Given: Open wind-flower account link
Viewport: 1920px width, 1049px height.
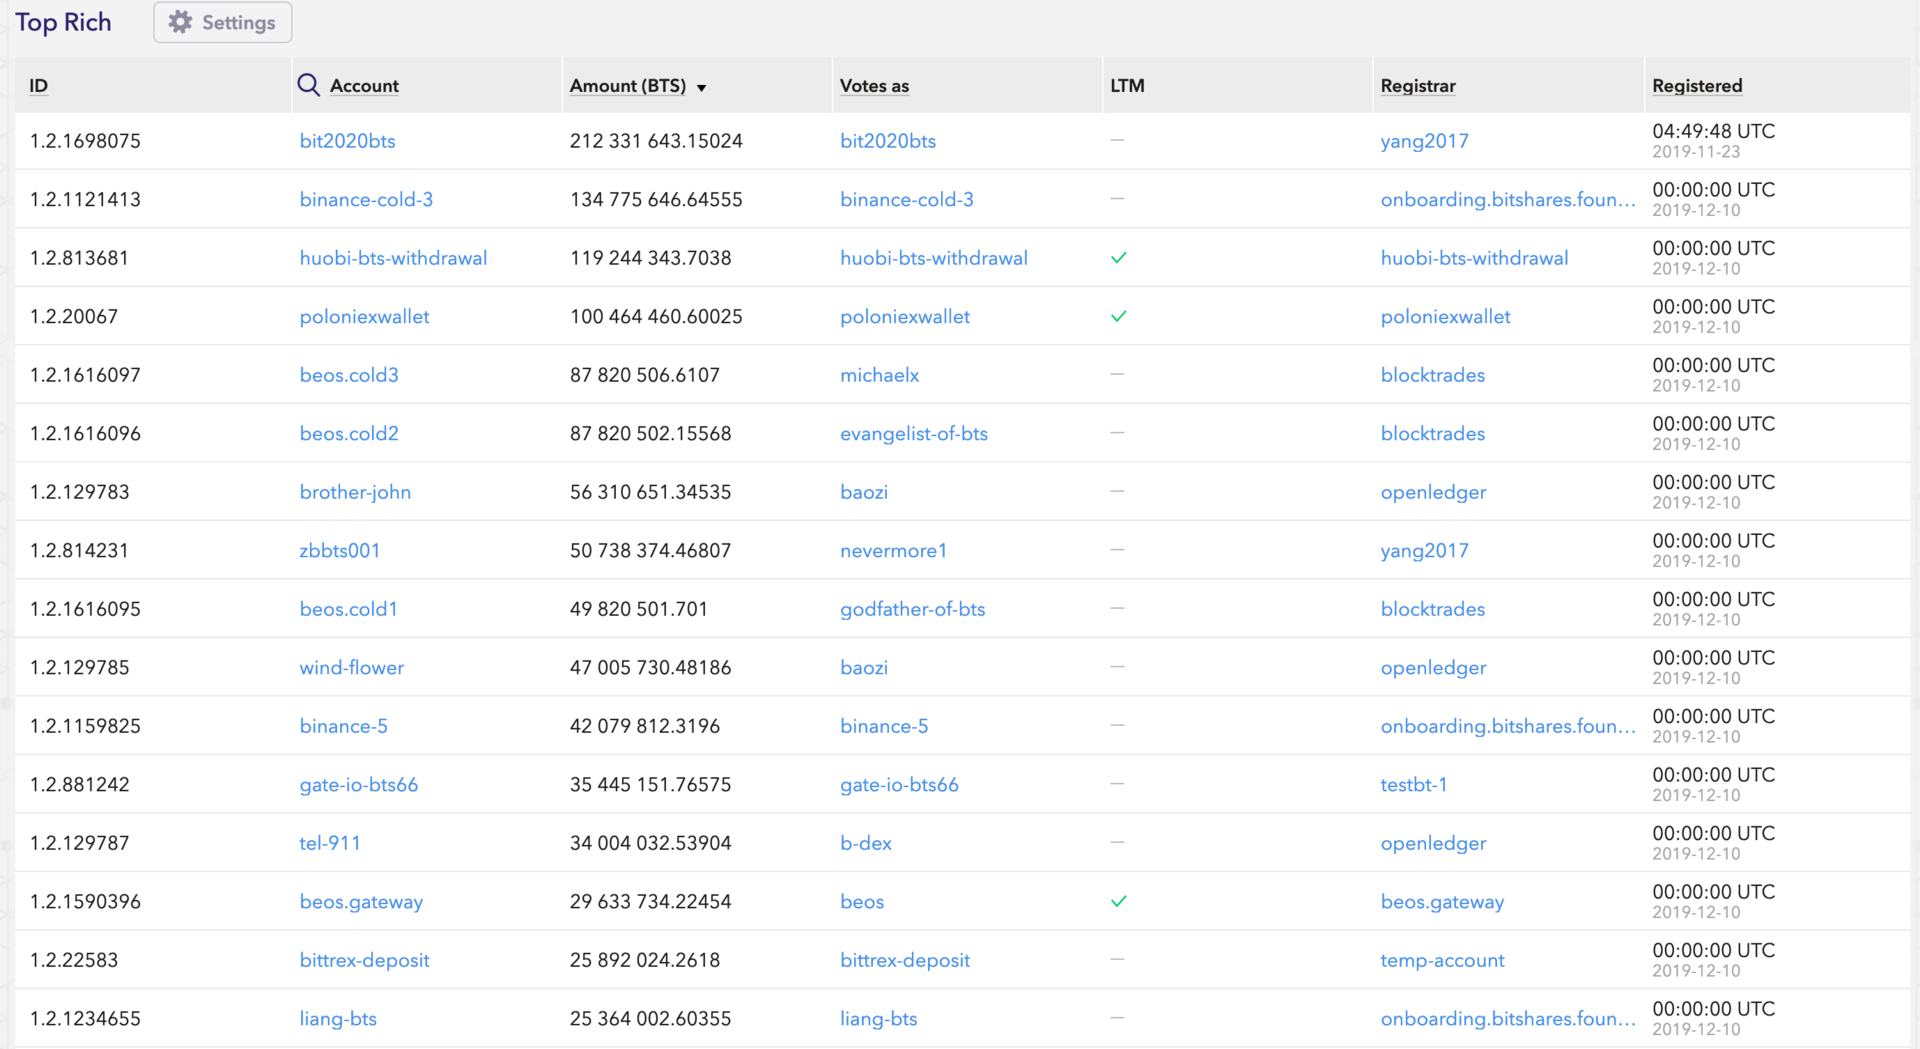Looking at the screenshot, I should click(351, 668).
